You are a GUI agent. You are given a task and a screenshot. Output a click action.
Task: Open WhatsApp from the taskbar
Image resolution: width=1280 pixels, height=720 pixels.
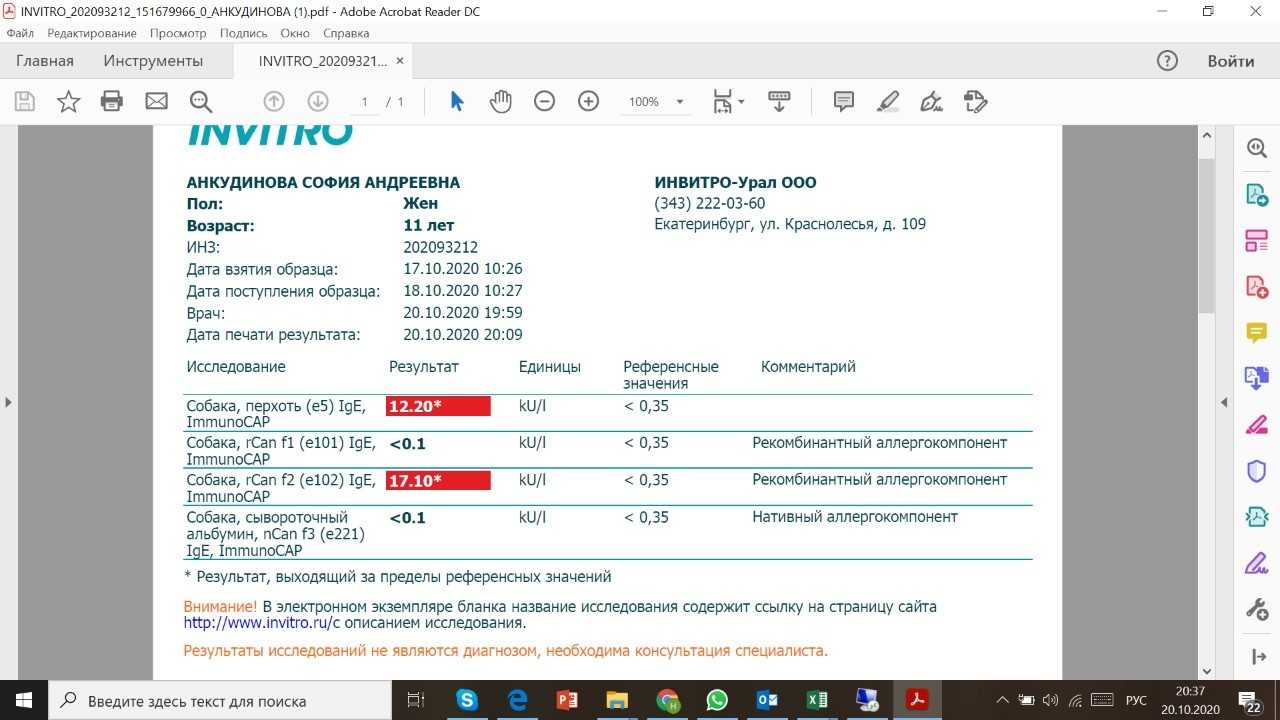717,700
